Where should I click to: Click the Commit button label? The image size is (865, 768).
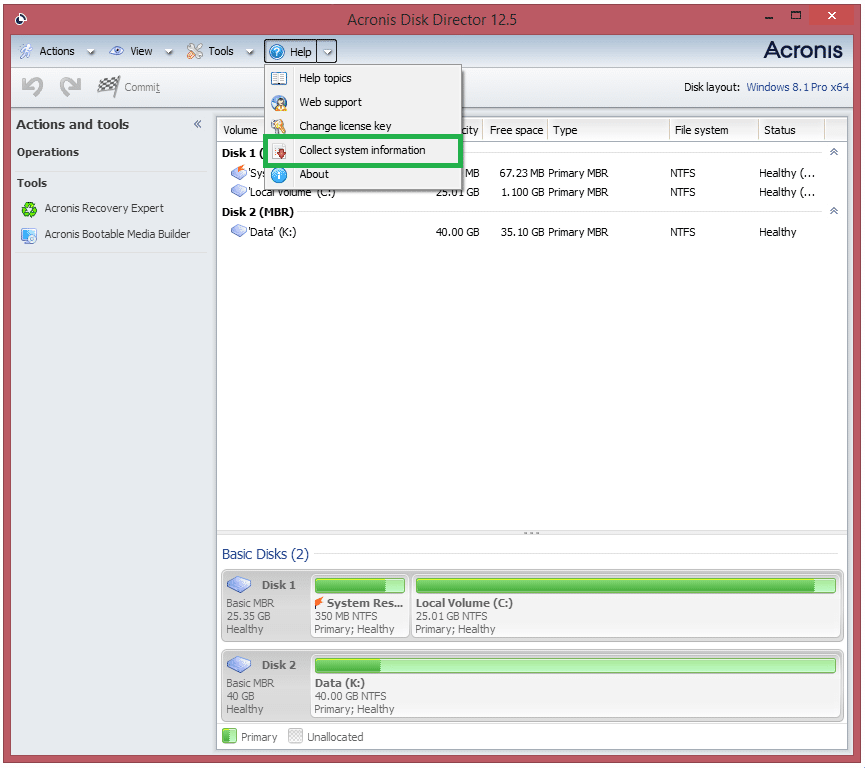tap(142, 87)
